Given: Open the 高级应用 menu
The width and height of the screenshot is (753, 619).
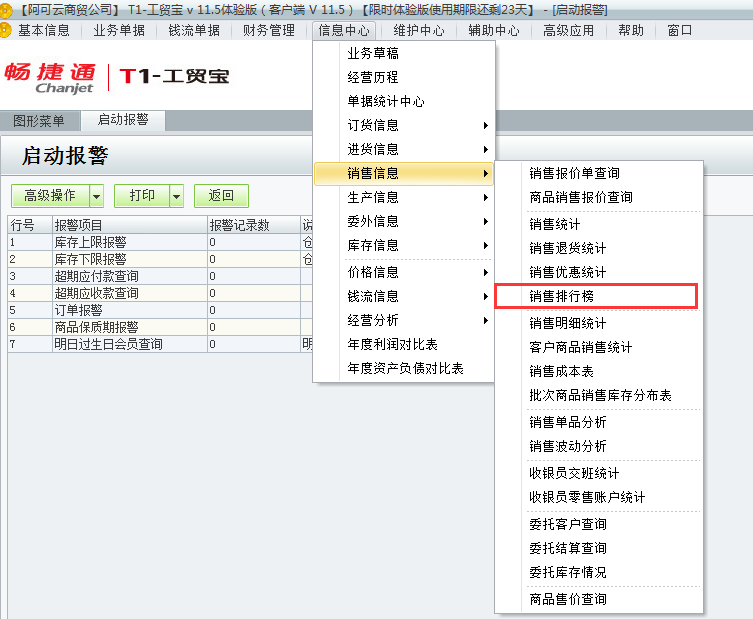Looking at the screenshot, I should click(569, 31).
